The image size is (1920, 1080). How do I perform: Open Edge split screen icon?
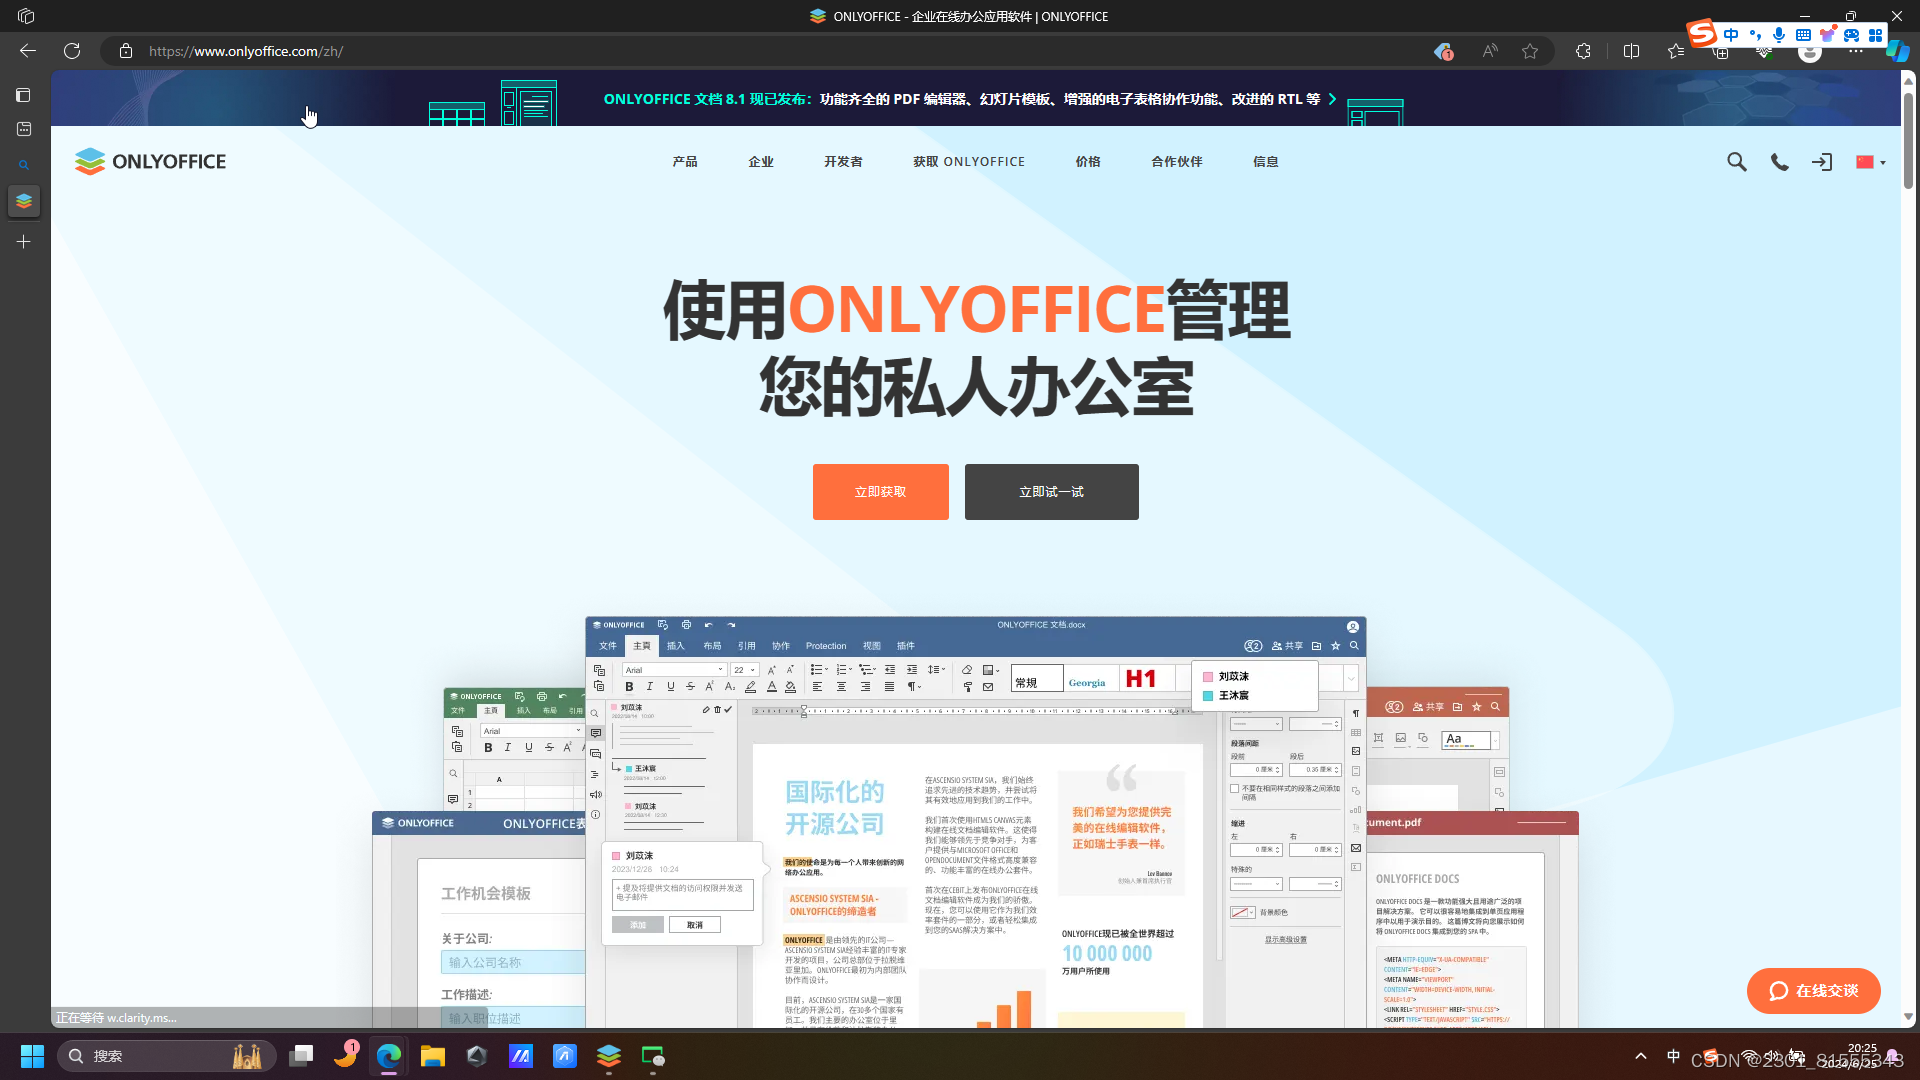[x=1631, y=51]
